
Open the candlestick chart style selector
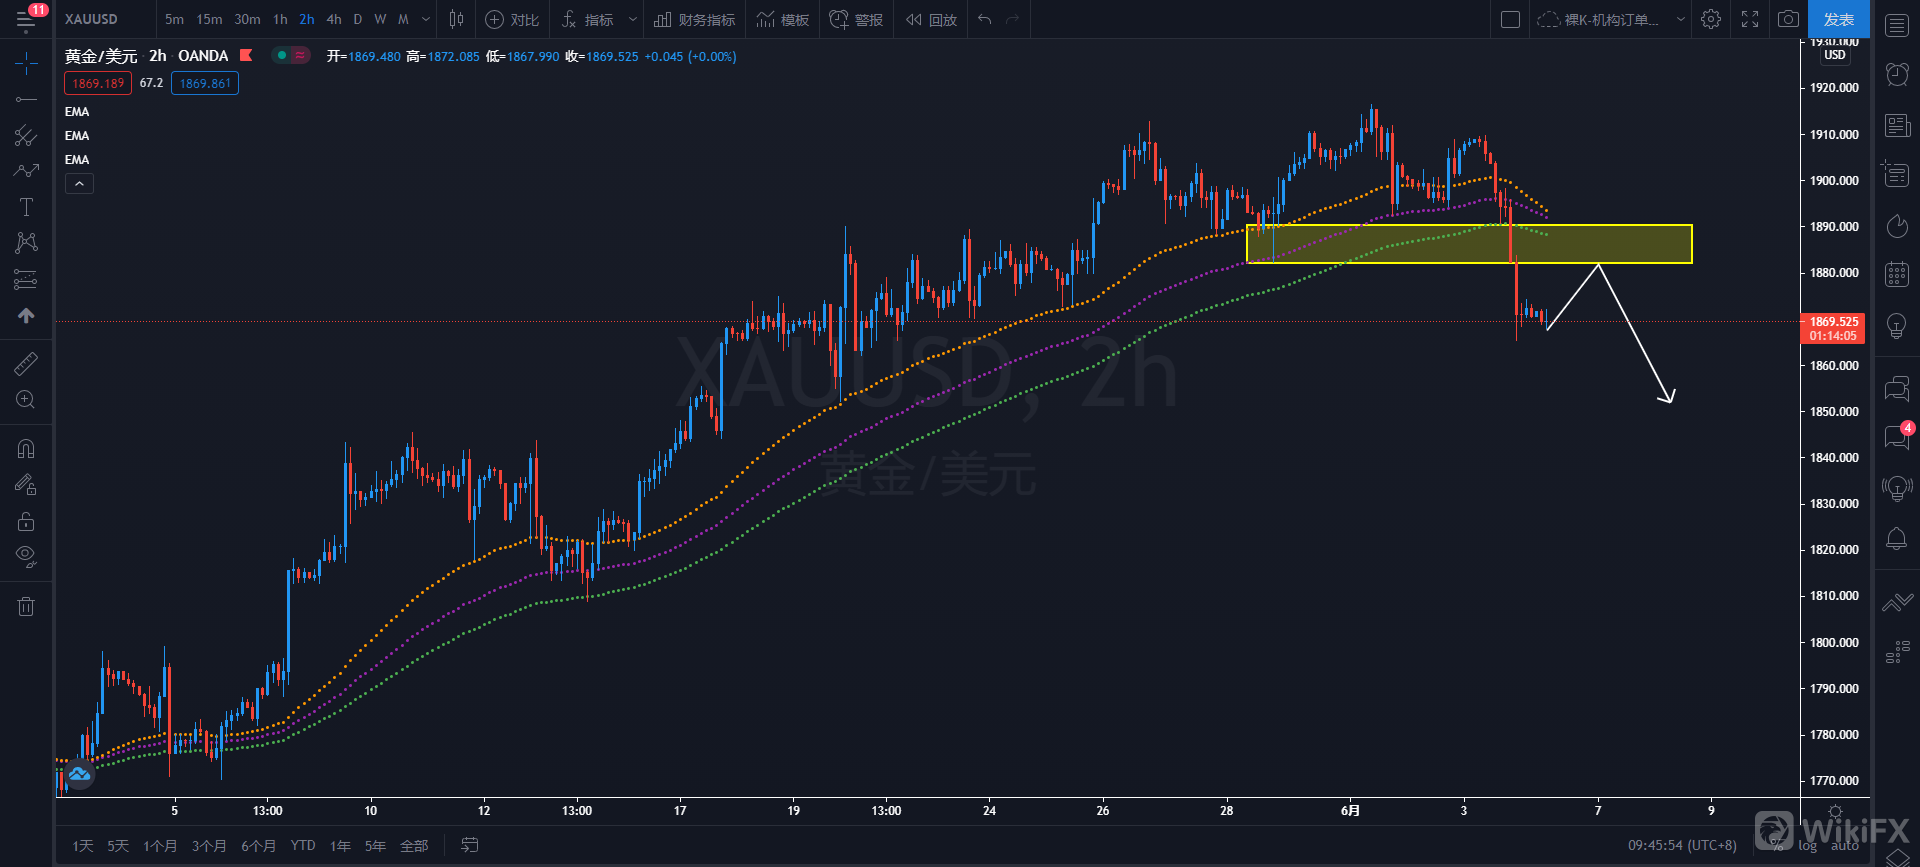click(456, 19)
